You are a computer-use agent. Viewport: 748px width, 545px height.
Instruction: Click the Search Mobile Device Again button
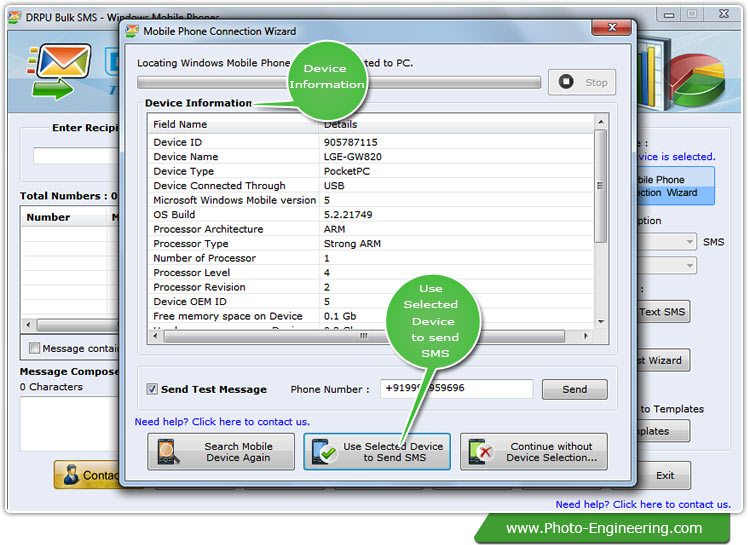coord(221,451)
